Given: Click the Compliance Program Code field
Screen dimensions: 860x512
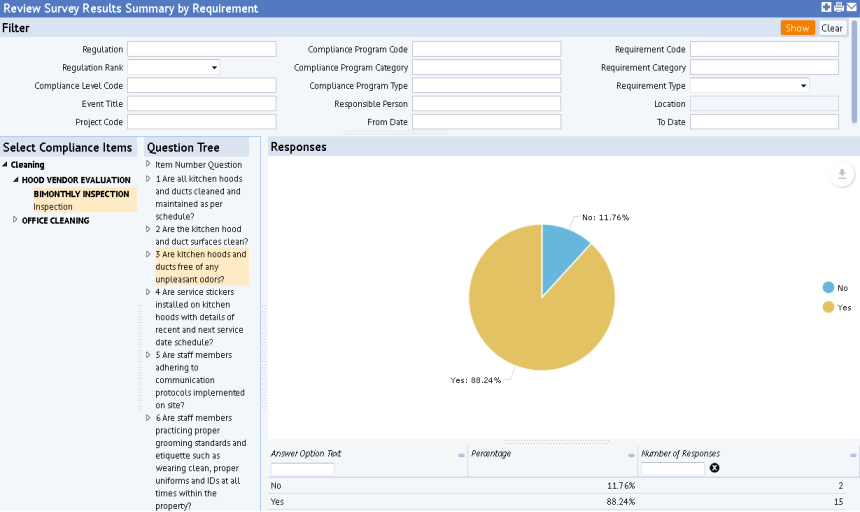Looking at the screenshot, I should click(x=486, y=49).
